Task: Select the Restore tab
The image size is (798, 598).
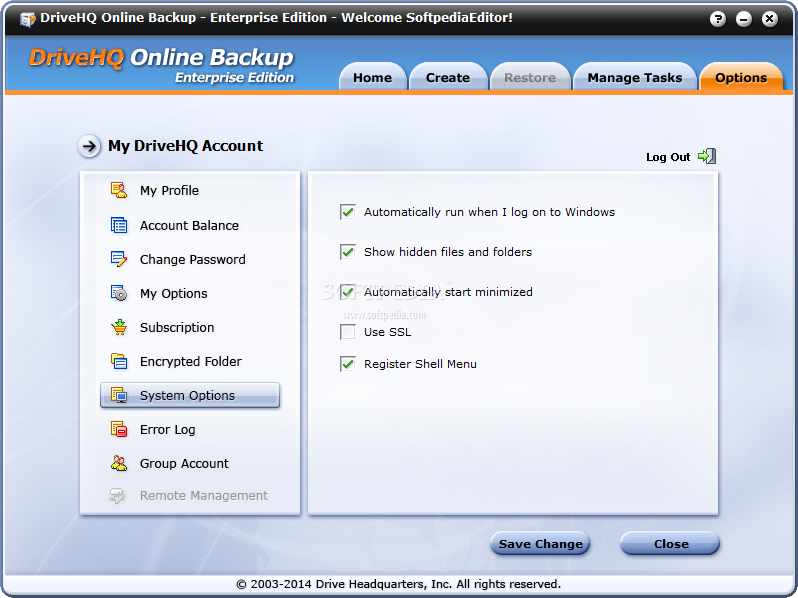Action: (530, 77)
